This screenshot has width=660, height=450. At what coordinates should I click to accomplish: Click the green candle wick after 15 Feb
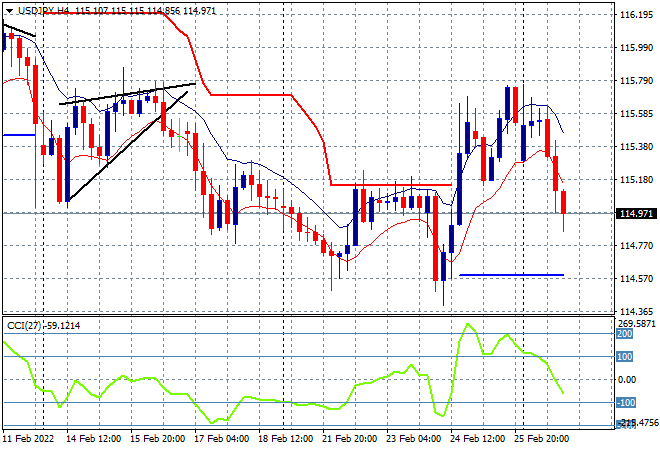click(180, 135)
